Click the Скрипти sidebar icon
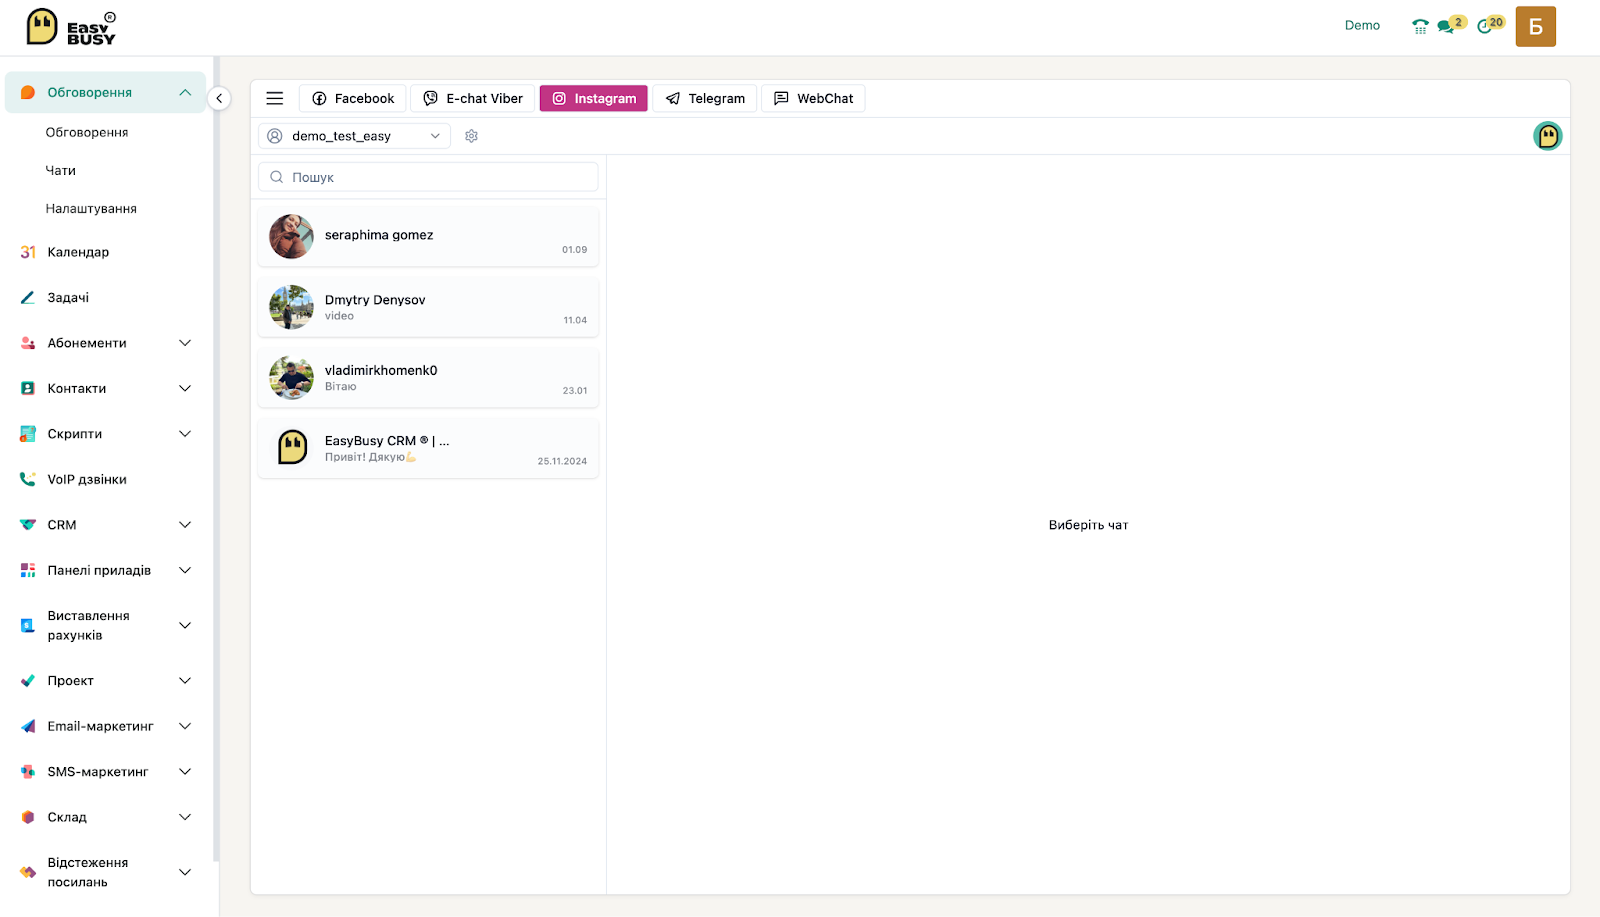 click(28, 434)
